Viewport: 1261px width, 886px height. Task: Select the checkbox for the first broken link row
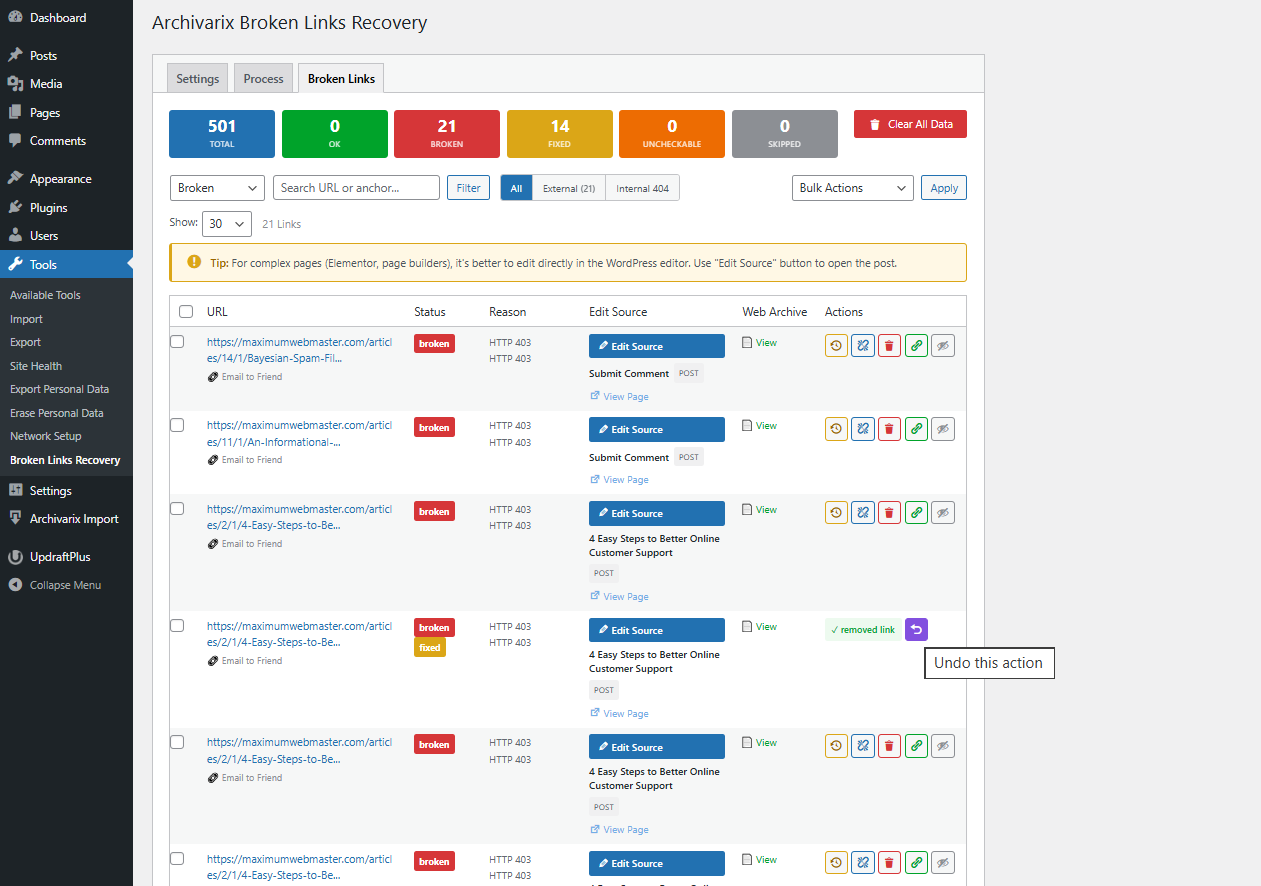(x=177, y=340)
